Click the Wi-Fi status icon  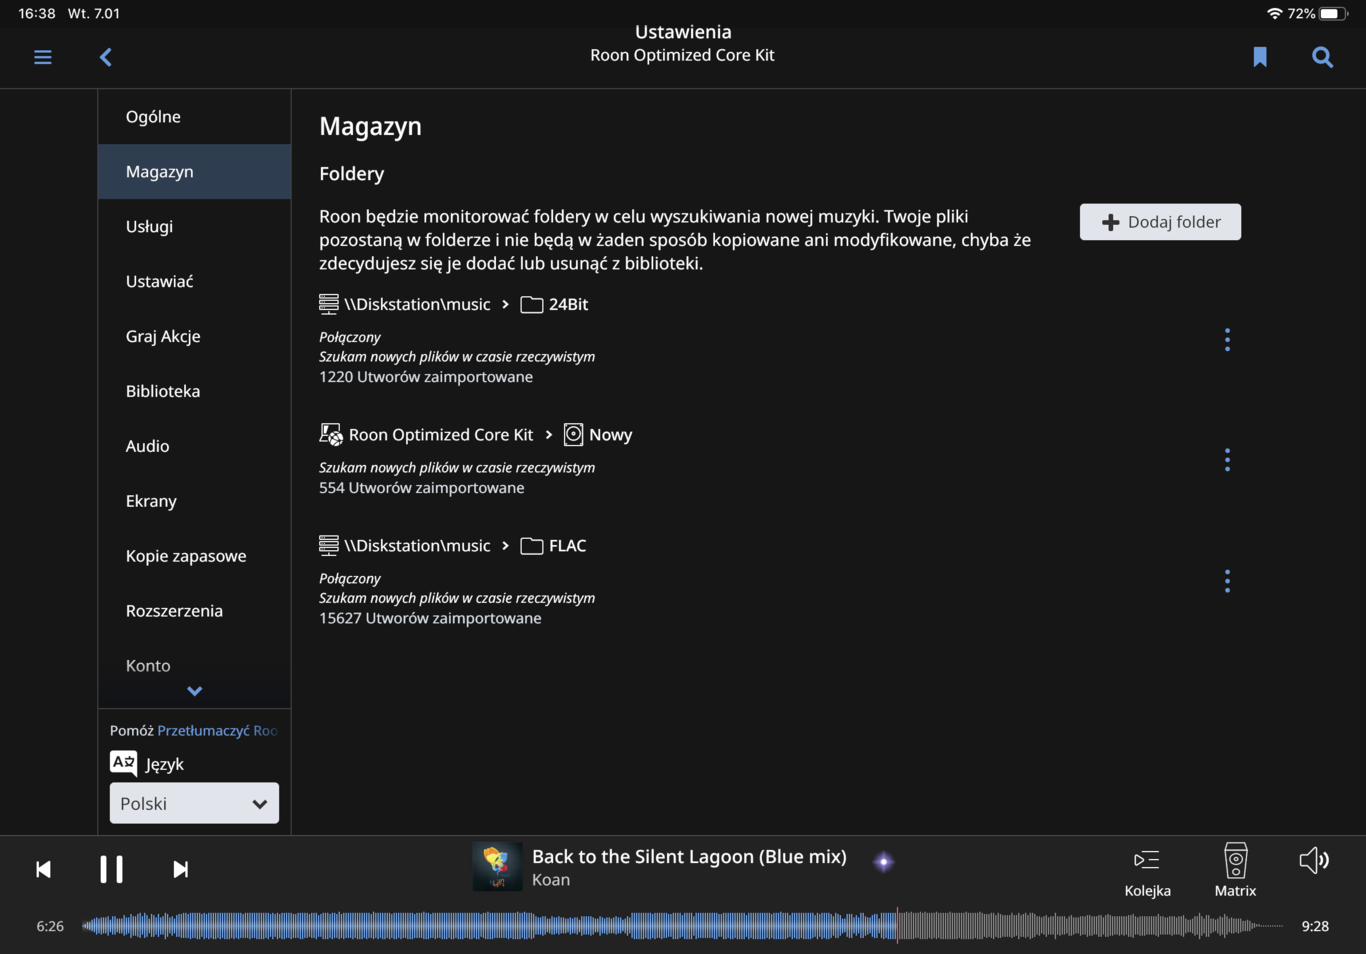[x=1274, y=14]
